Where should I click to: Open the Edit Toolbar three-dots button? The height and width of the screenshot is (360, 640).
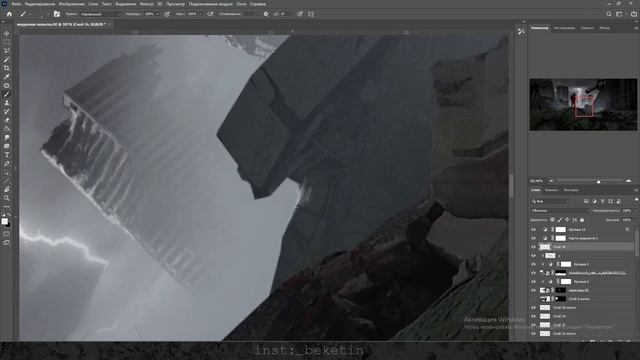[x=7, y=207]
